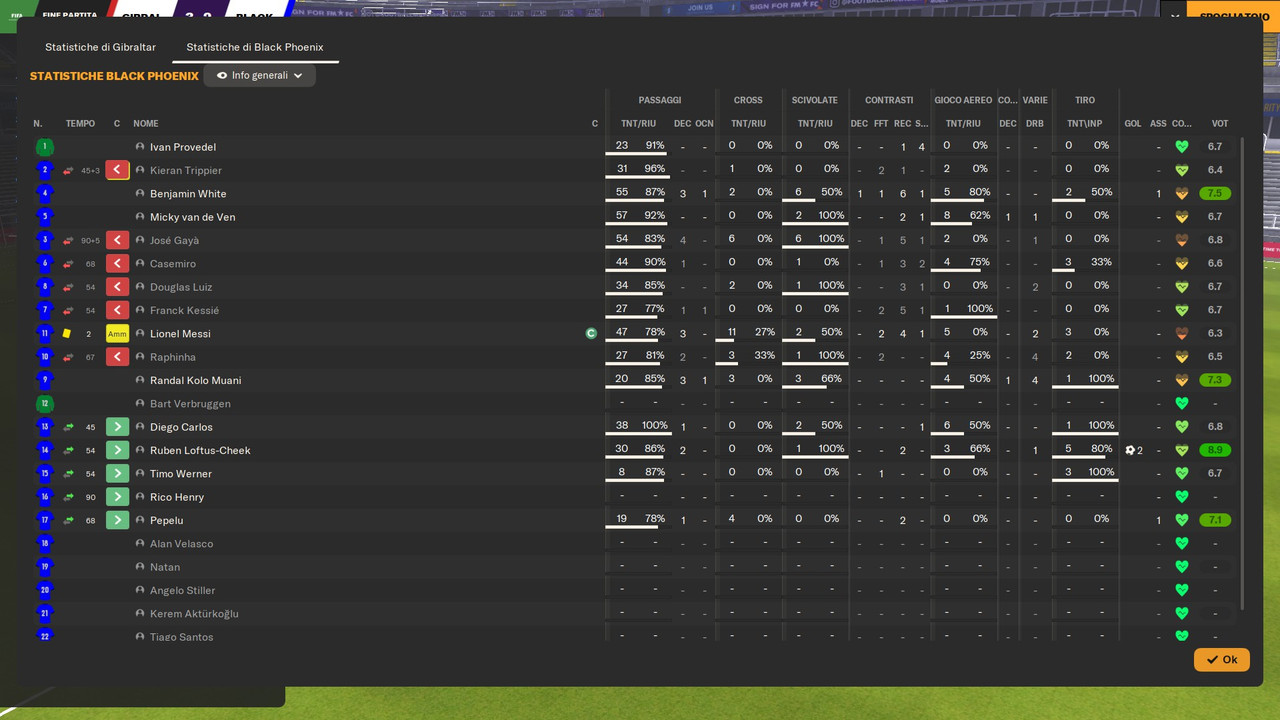
Task: Click Ivan Provedel's green number 1 shirt icon
Action: click(x=44, y=147)
